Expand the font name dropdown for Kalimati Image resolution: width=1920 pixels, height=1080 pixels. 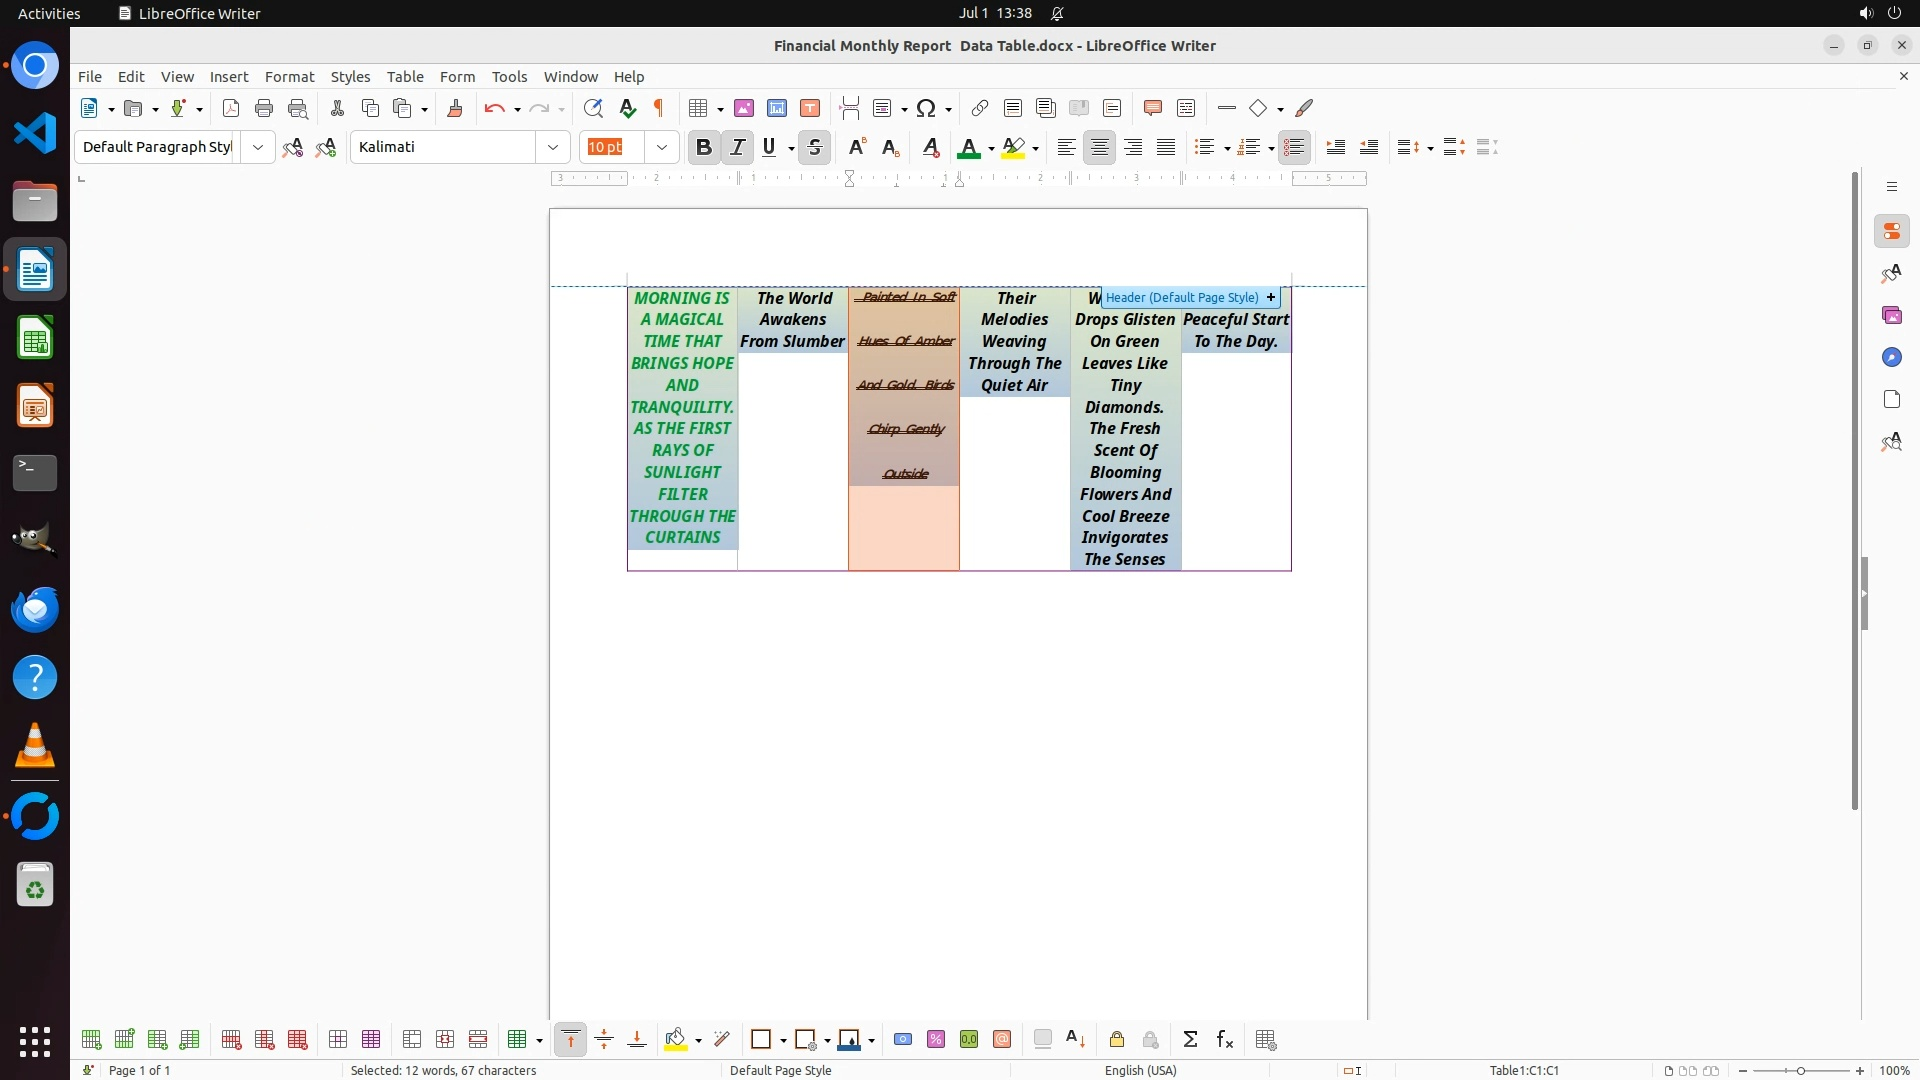[x=553, y=147]
